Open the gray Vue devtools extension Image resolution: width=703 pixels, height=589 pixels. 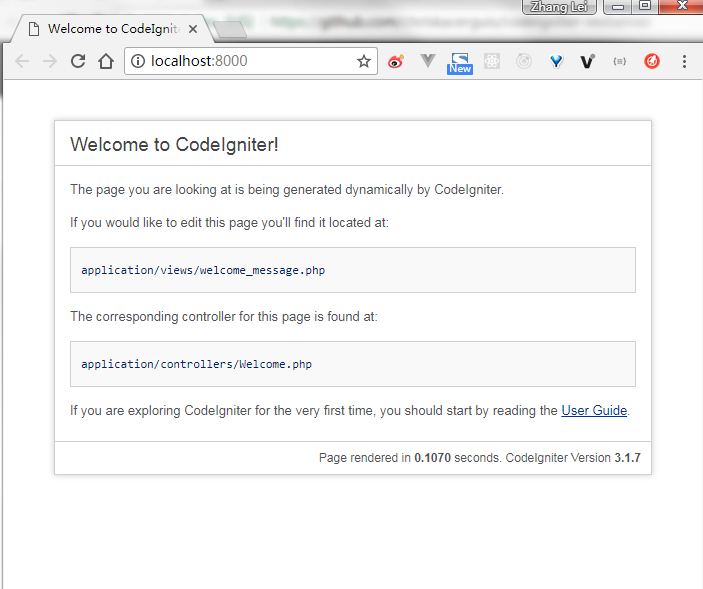click(x=428, y=61)
